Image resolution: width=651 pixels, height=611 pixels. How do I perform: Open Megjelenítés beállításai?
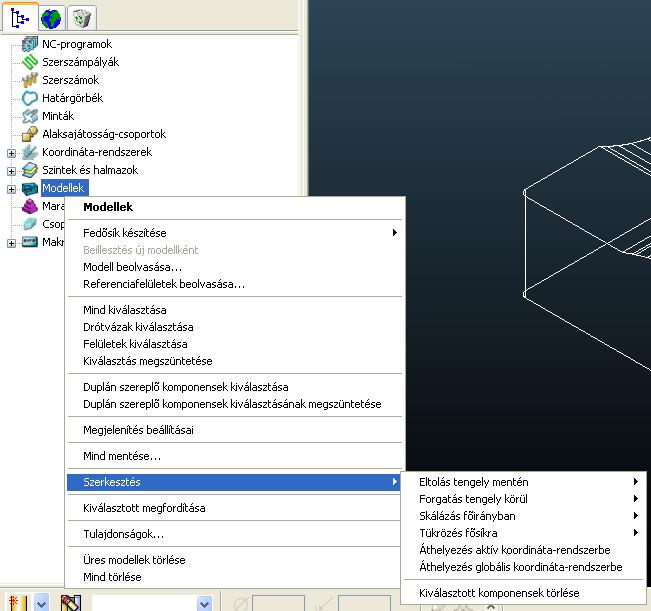point(235,430)
